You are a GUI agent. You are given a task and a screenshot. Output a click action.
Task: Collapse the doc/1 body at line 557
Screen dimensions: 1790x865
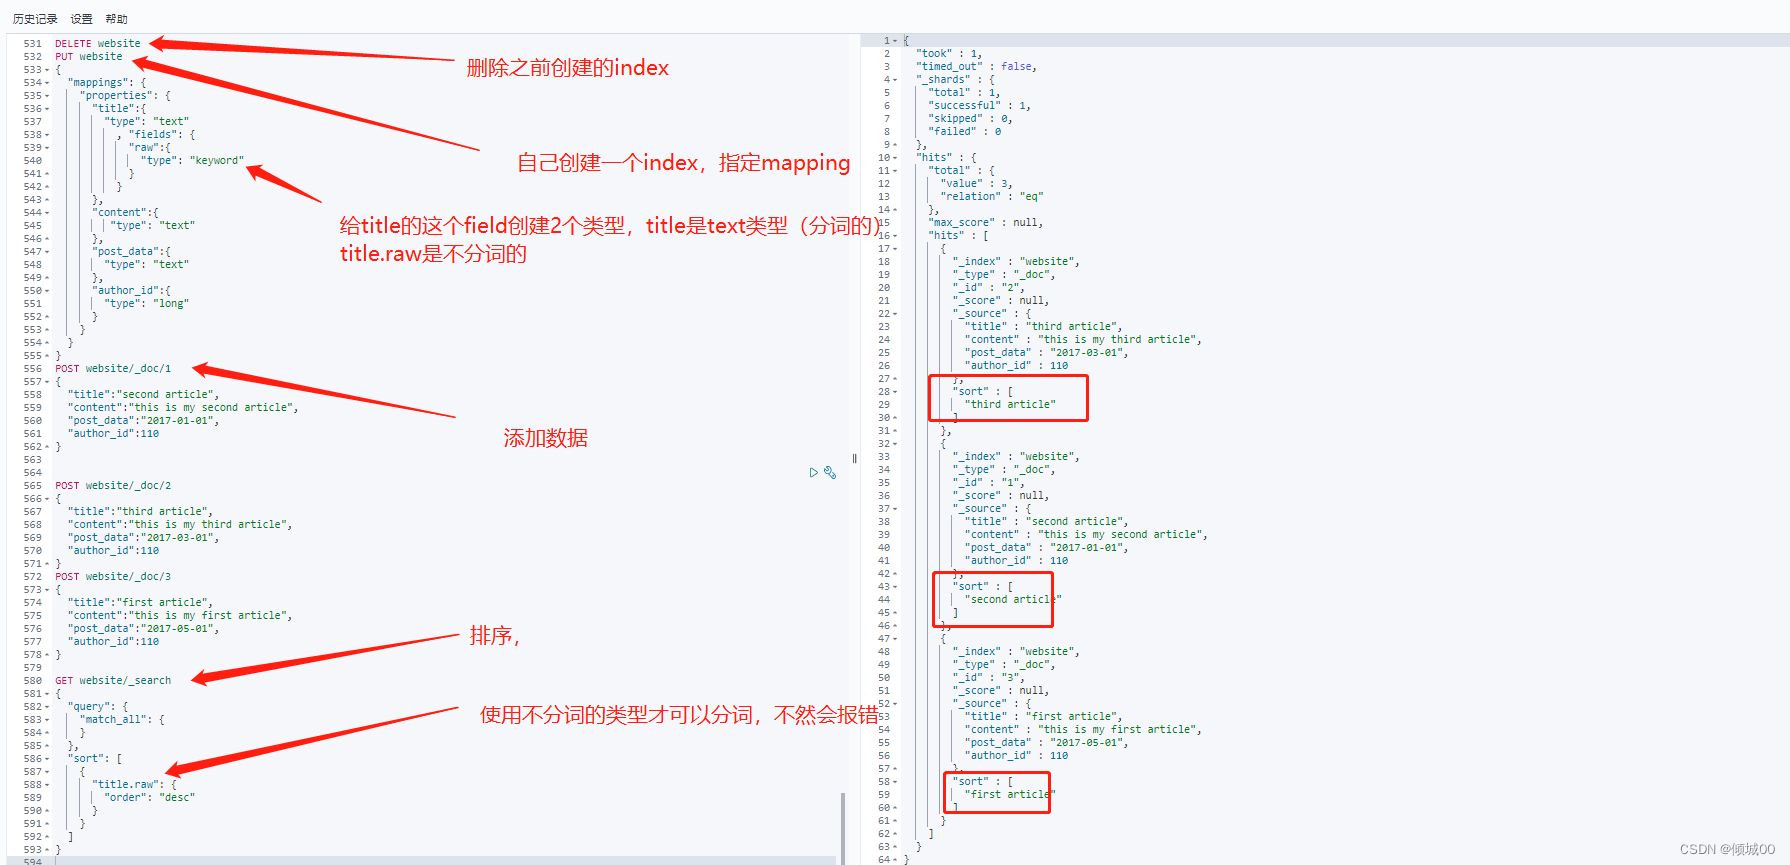(x=48, y=382)
